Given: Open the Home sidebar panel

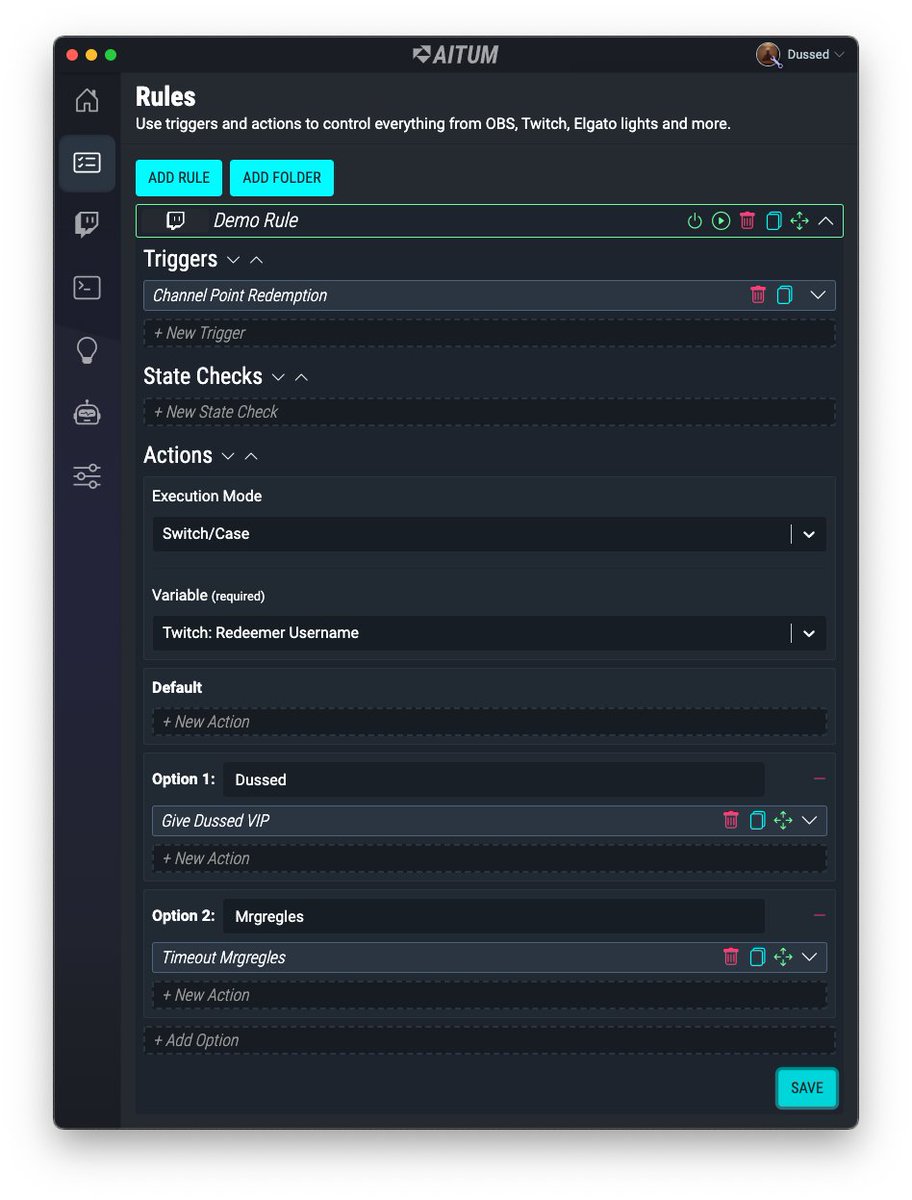Looking at the screenshot, I should pyautogui.click(x=87, y=100).
